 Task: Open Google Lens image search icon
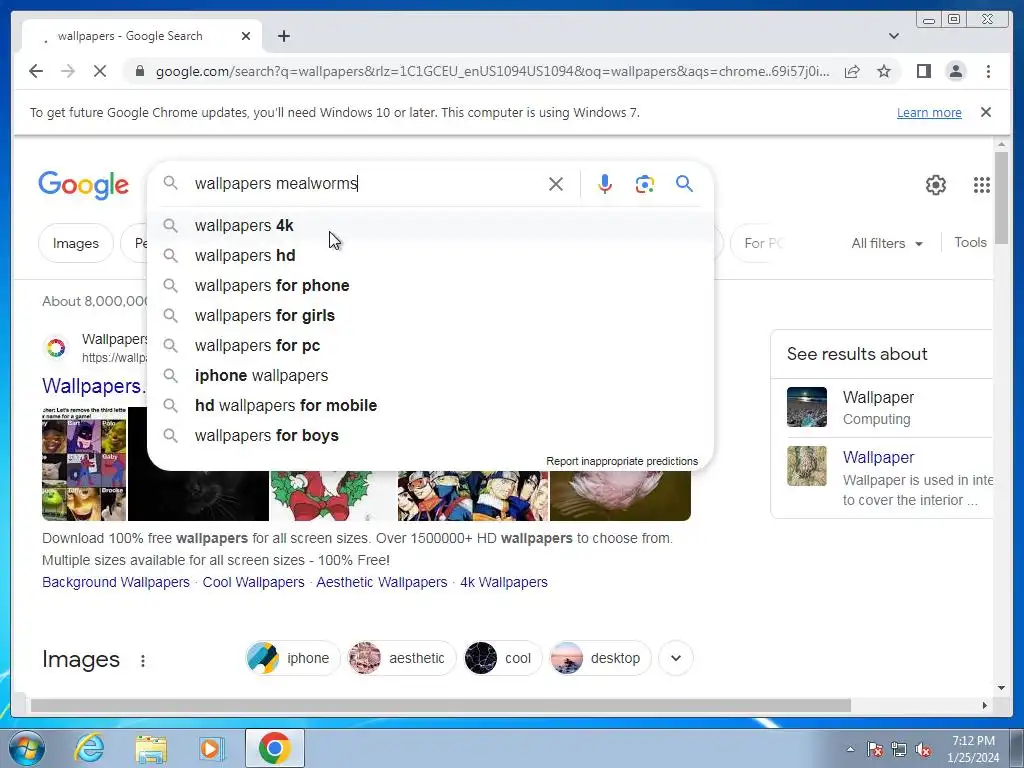click(645, 184)
